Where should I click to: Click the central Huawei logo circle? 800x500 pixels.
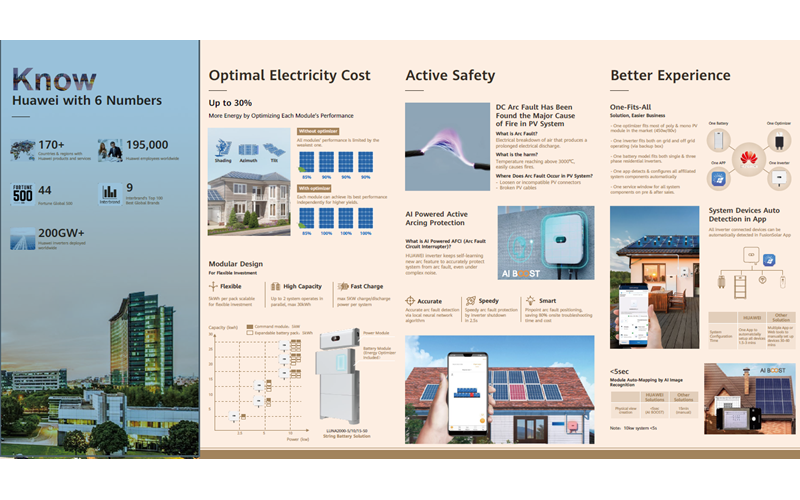tap(749, 159)
